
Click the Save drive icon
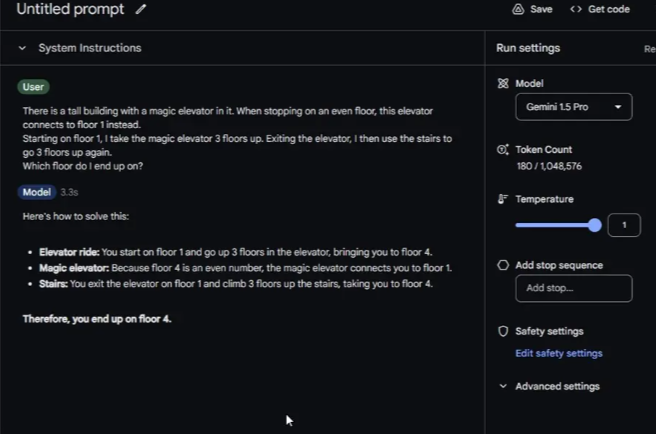pyautogui.click(x=518, y=9)
